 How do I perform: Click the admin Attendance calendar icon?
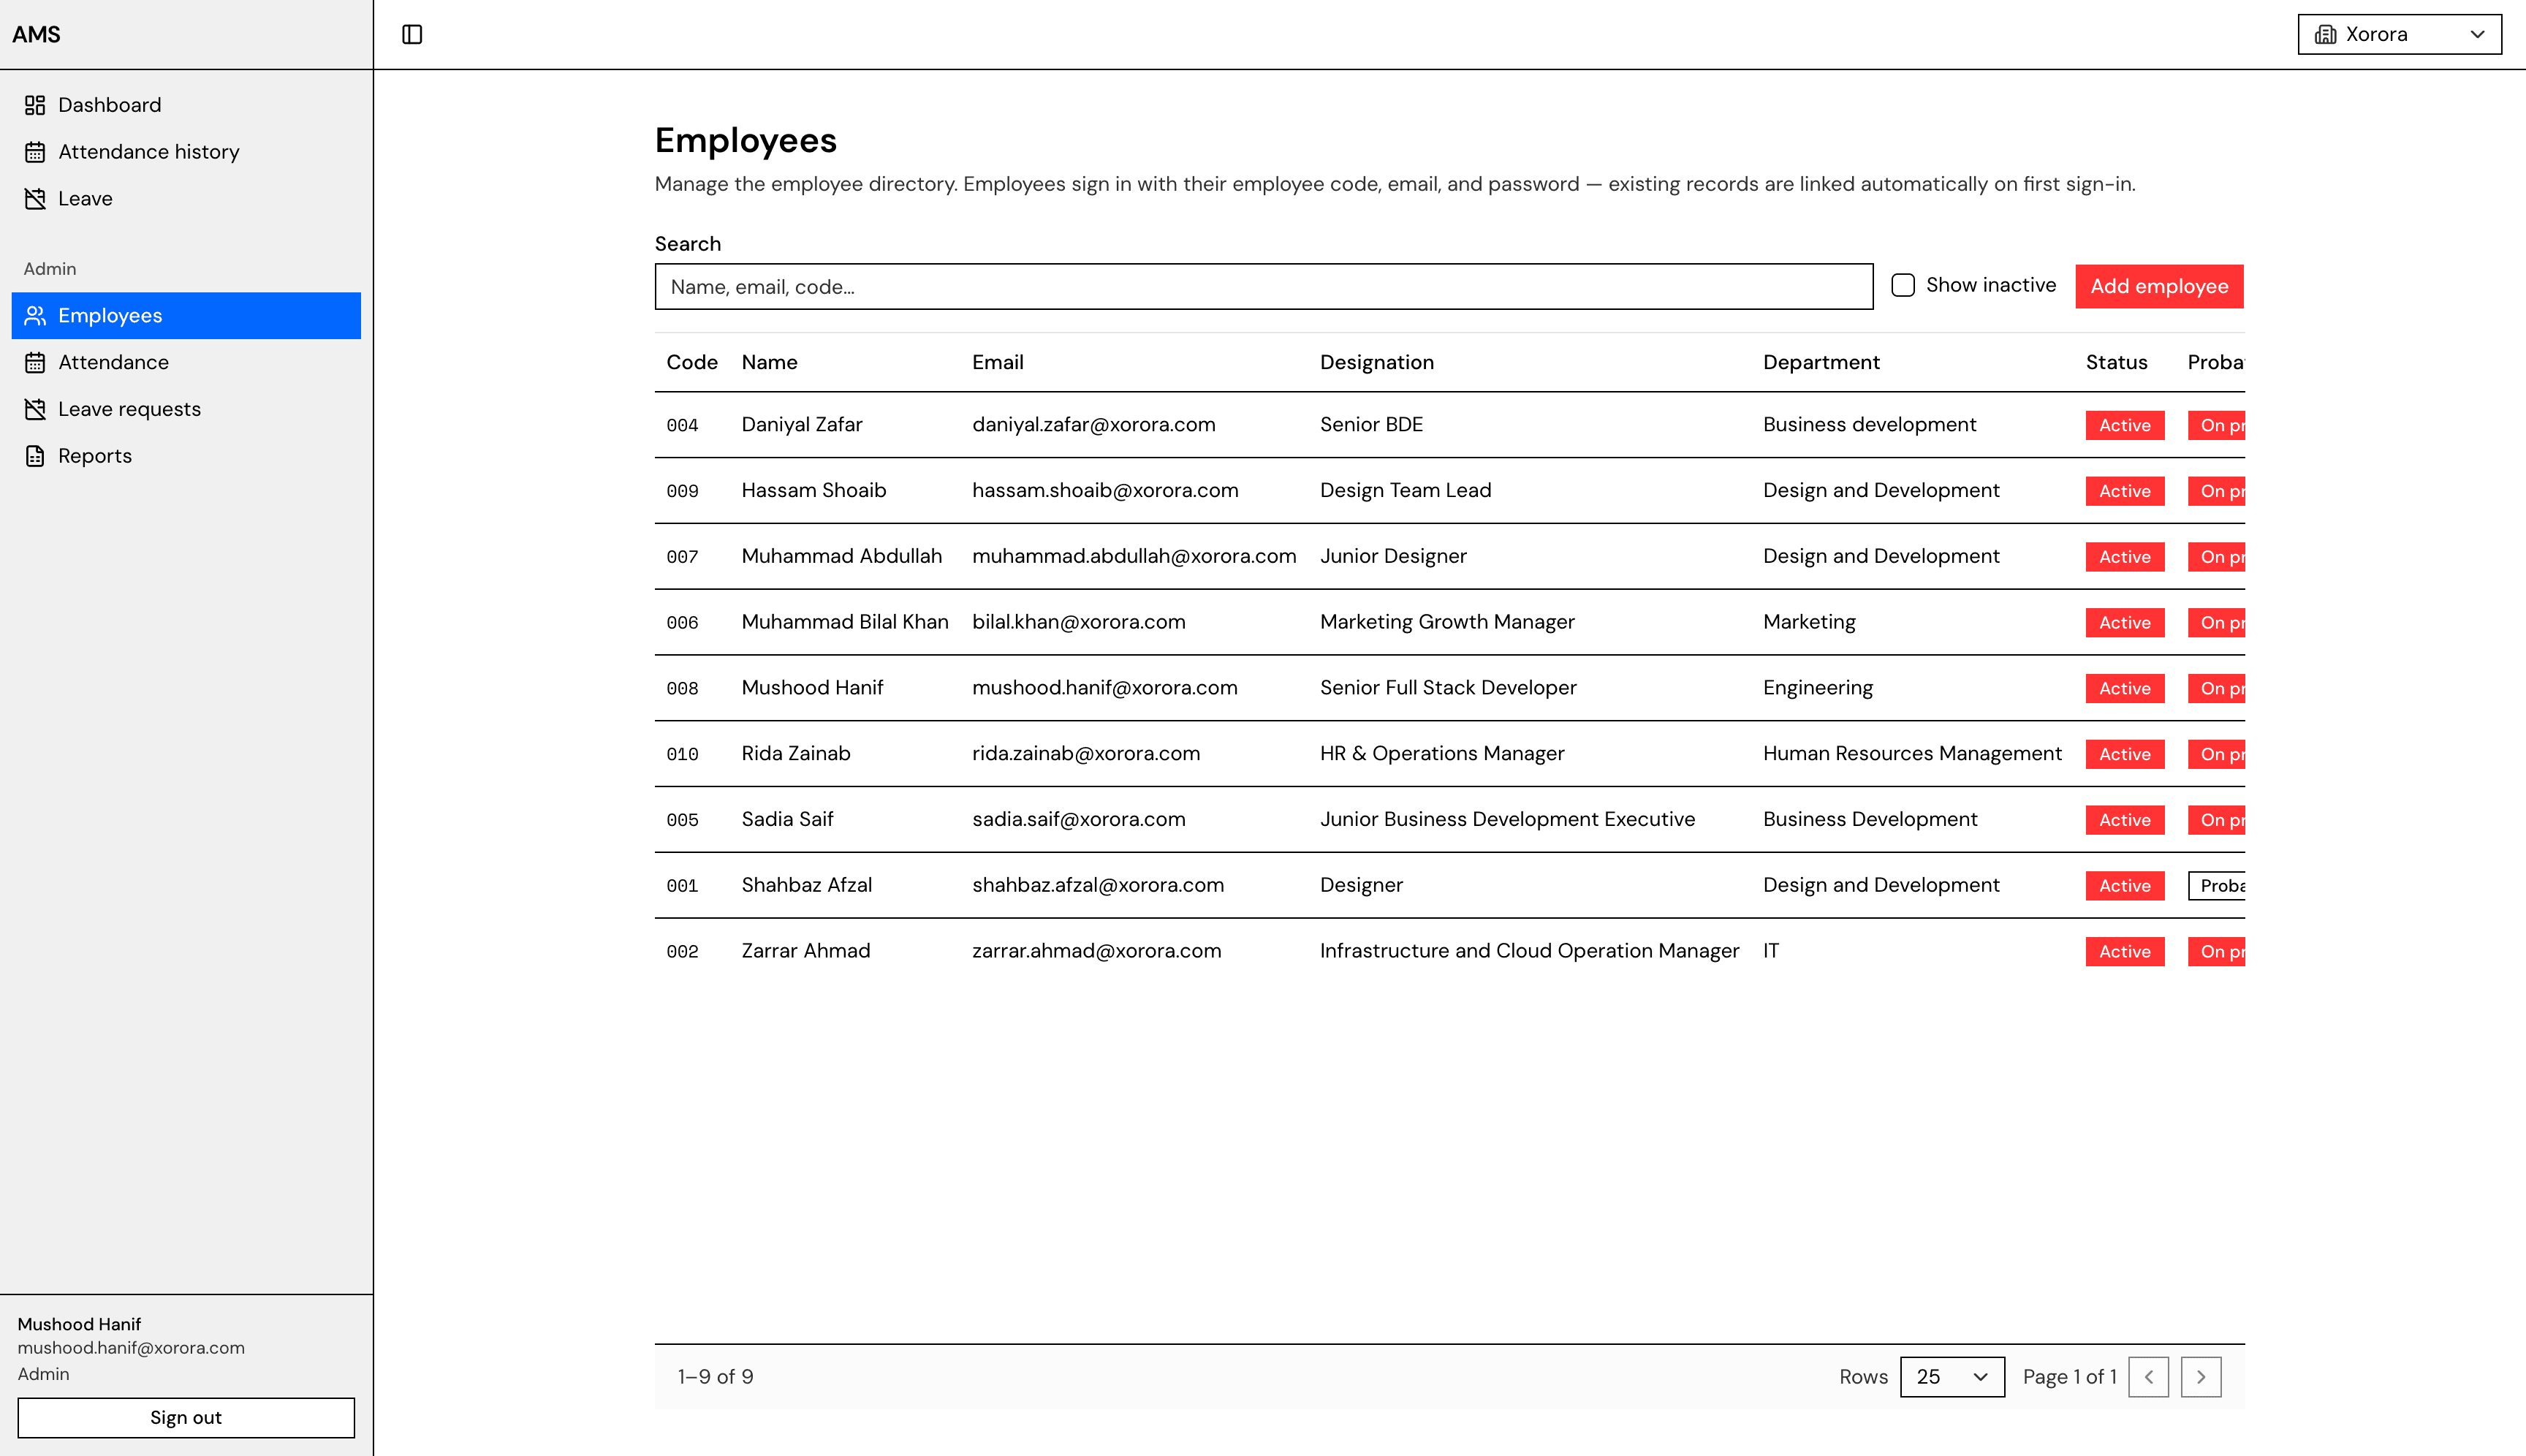point(35,363)
